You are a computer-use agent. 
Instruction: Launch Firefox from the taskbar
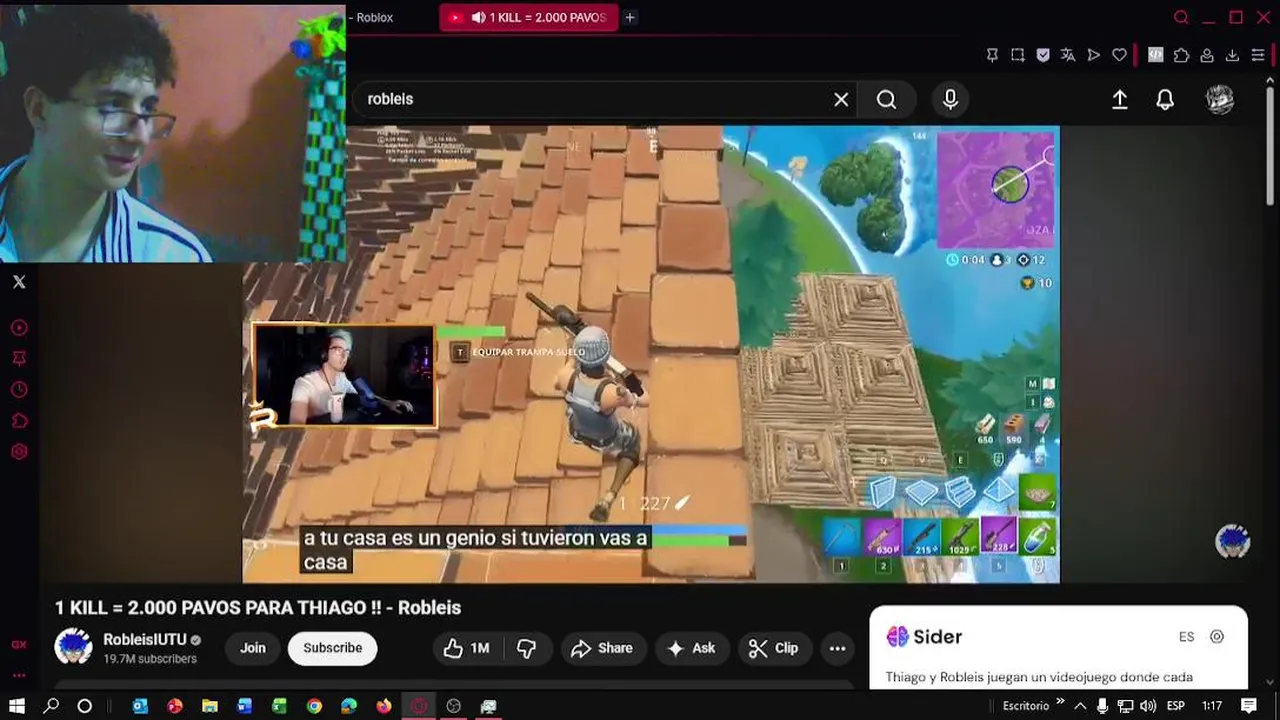tap(384, 706)
